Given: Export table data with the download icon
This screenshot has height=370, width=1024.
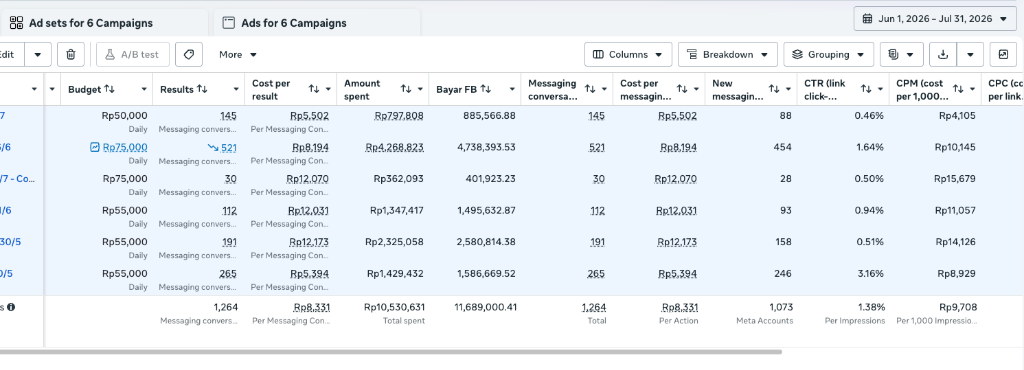Looking at the screenshot, I should tap(942, 55).
